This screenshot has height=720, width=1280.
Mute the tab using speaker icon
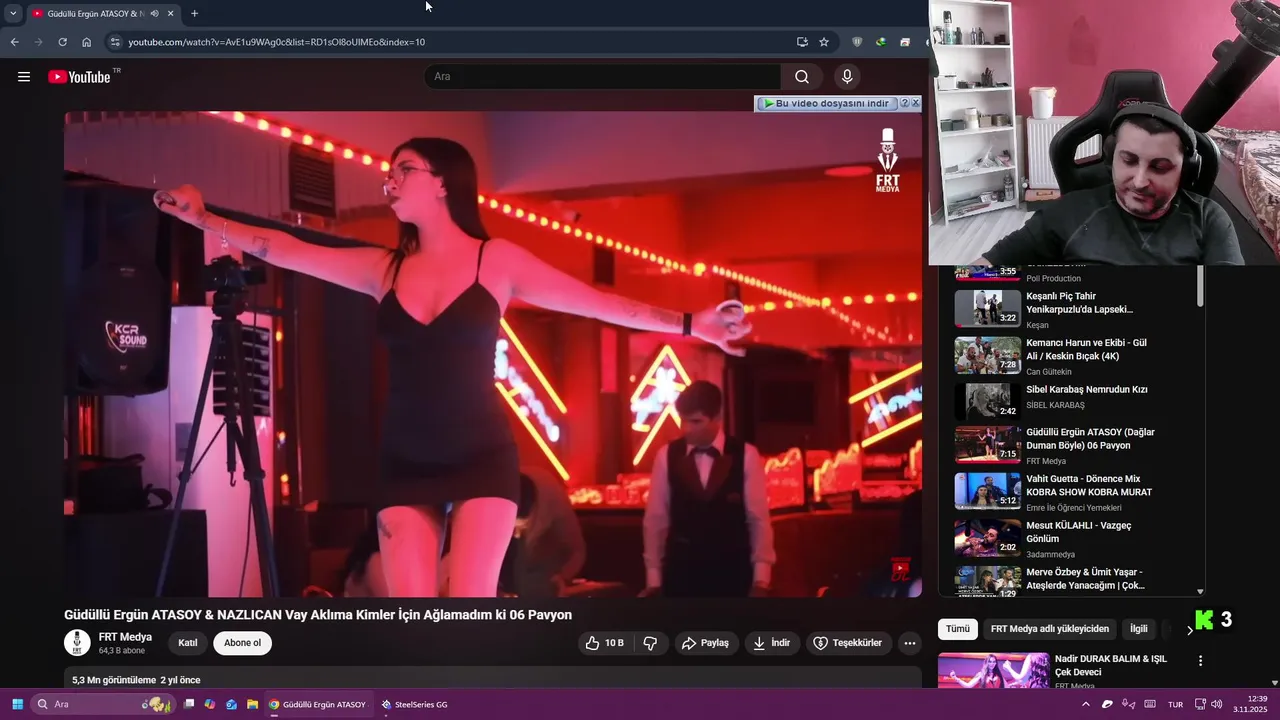coord(154,14)
